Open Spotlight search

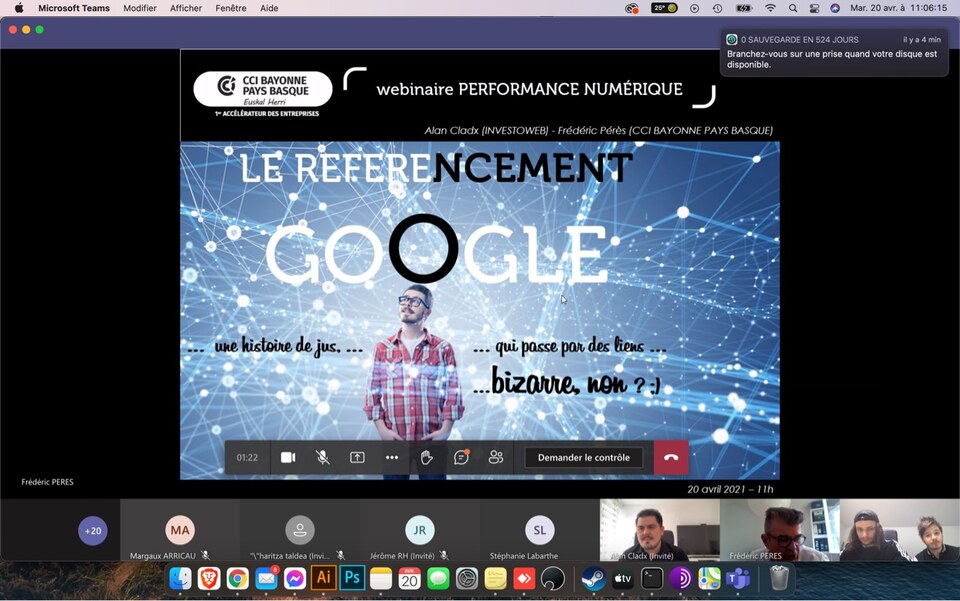pyautogui.click(x=793, y=8)
